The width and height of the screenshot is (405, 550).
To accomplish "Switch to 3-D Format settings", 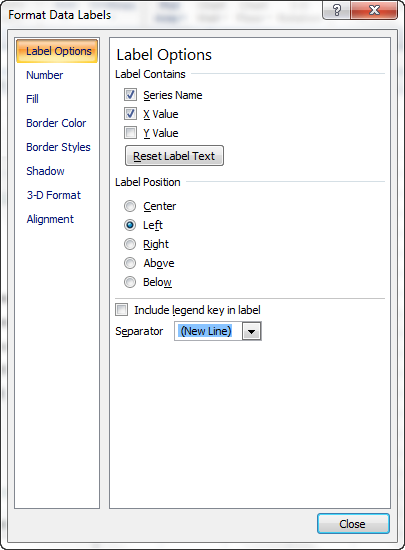I will pyautogui.click(x=54, y=195).
